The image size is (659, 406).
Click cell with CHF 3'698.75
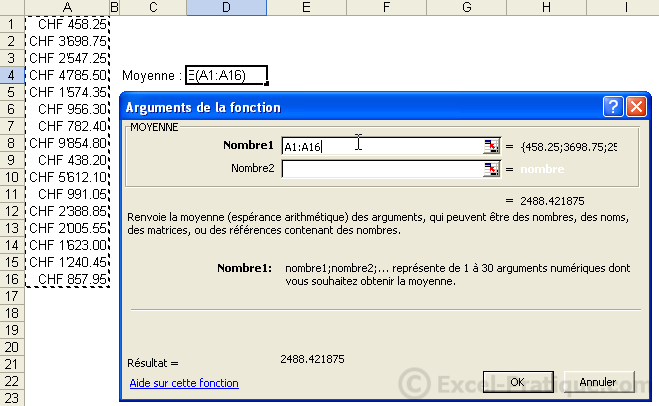pyautogui.click(x=67, y=41)
